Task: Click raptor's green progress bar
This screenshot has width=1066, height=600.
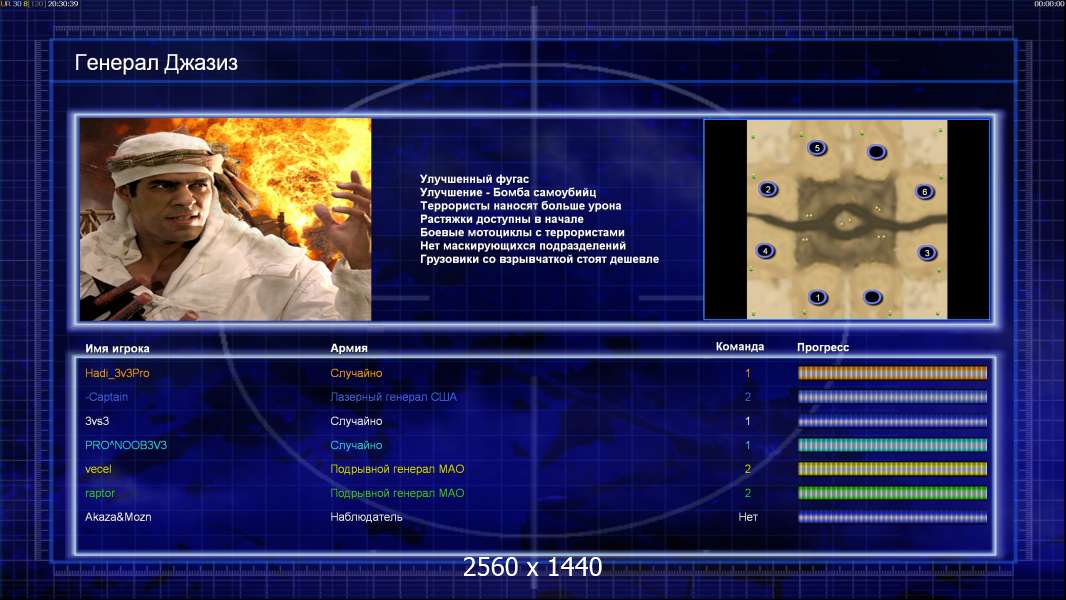Action: (892, 493)
